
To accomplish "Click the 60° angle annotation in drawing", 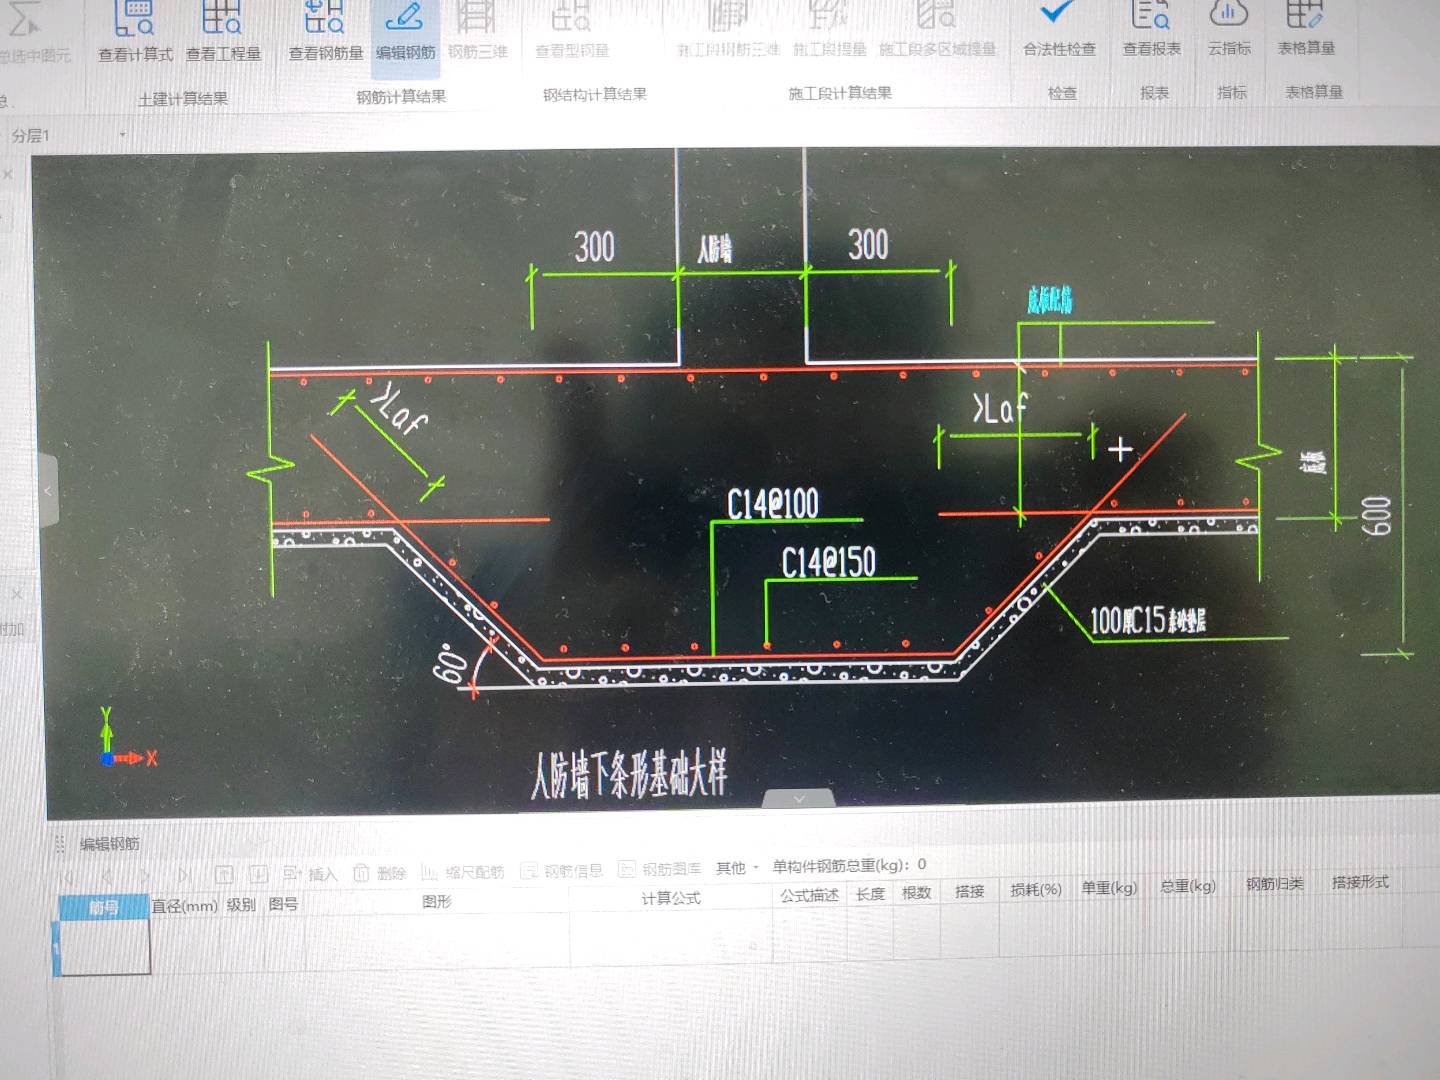I will point(451,663).
